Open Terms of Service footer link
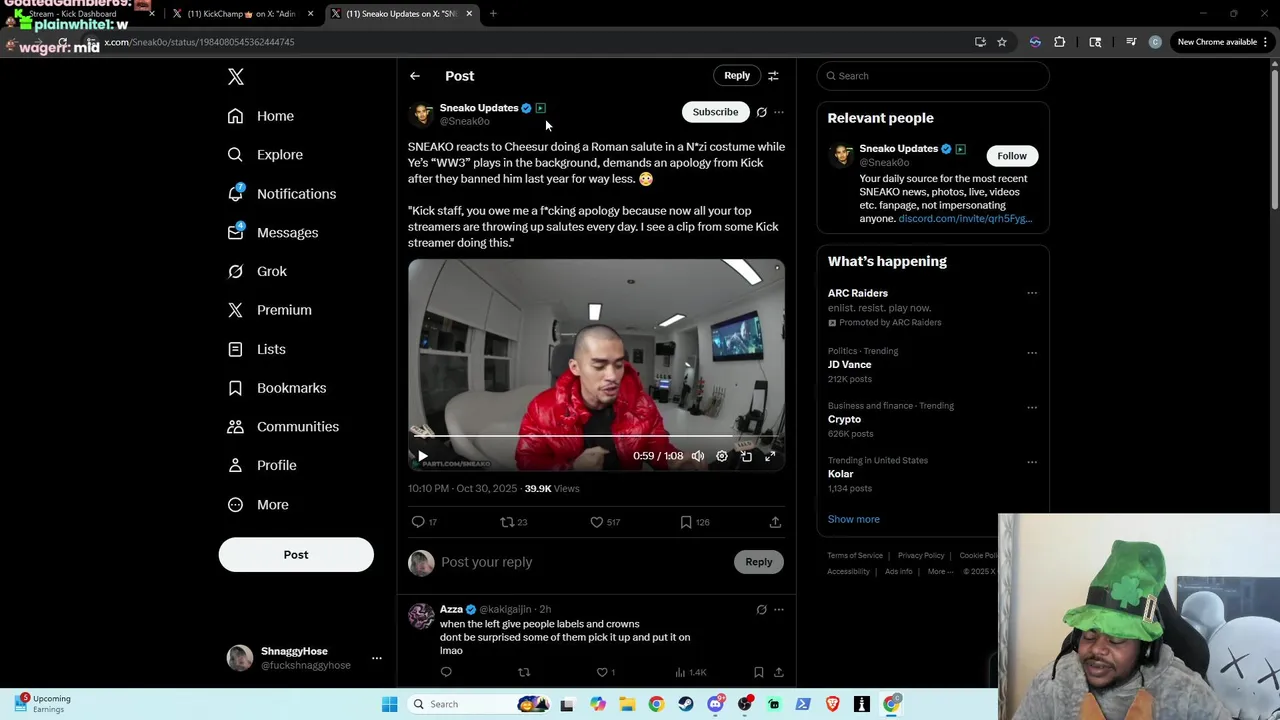The height and width of the screenshot is (720, 1280). pyautogui.click(x=855, y=556)
